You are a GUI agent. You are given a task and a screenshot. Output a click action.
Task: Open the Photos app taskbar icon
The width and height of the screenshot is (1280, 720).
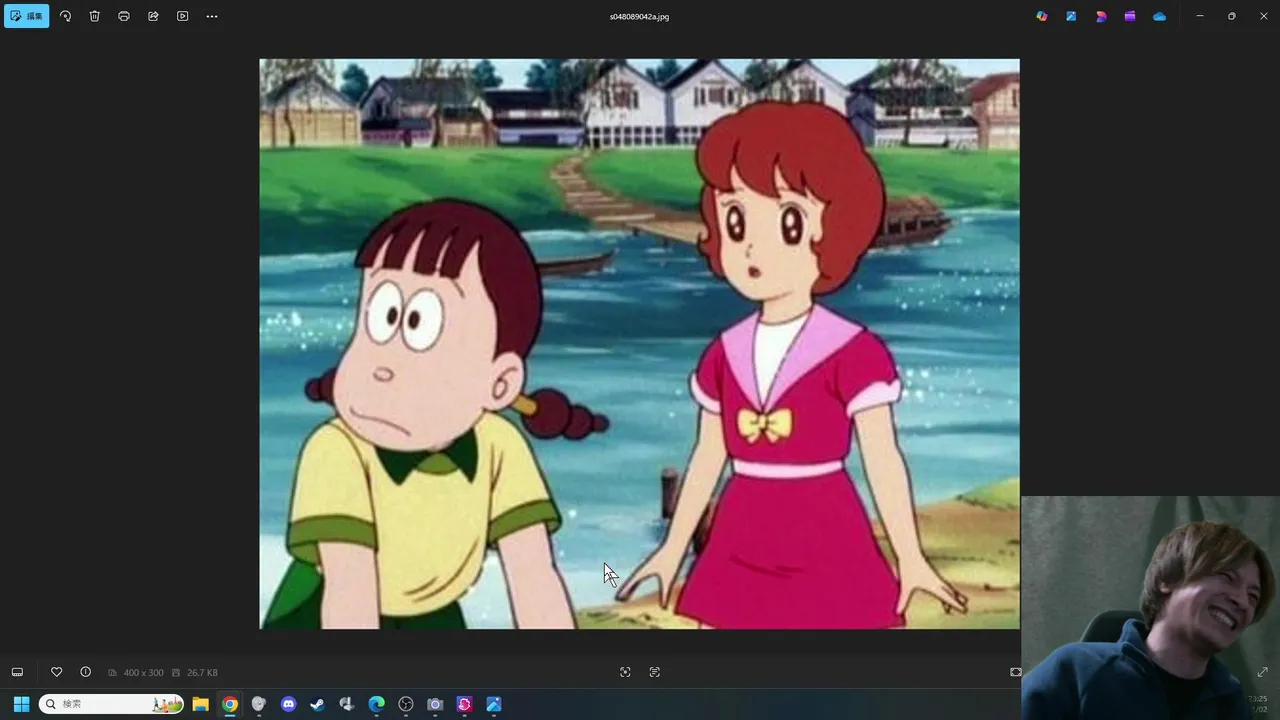click(x=494, y=704)
